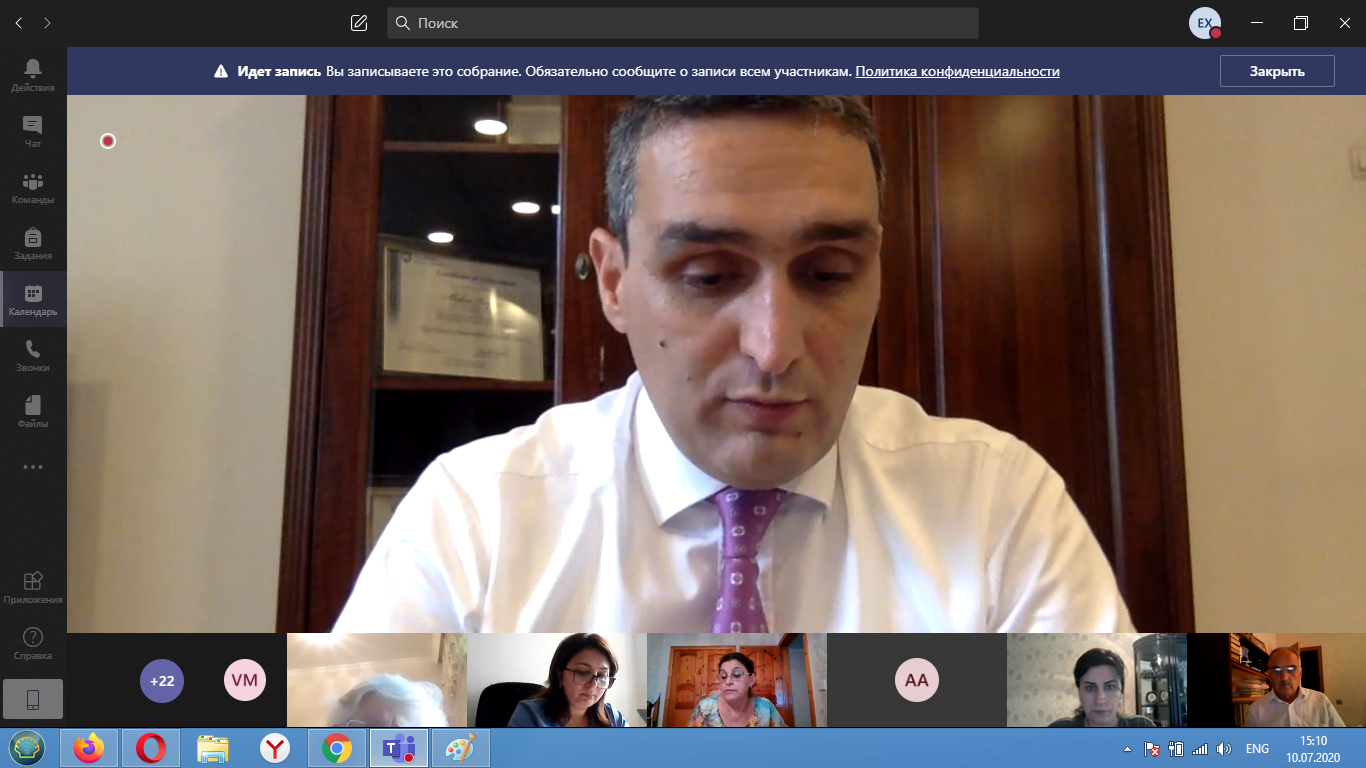This screenshot has width=1366, height=768.
Task: Open Help (Справка) in sidebar
Action: coord(33,643)
